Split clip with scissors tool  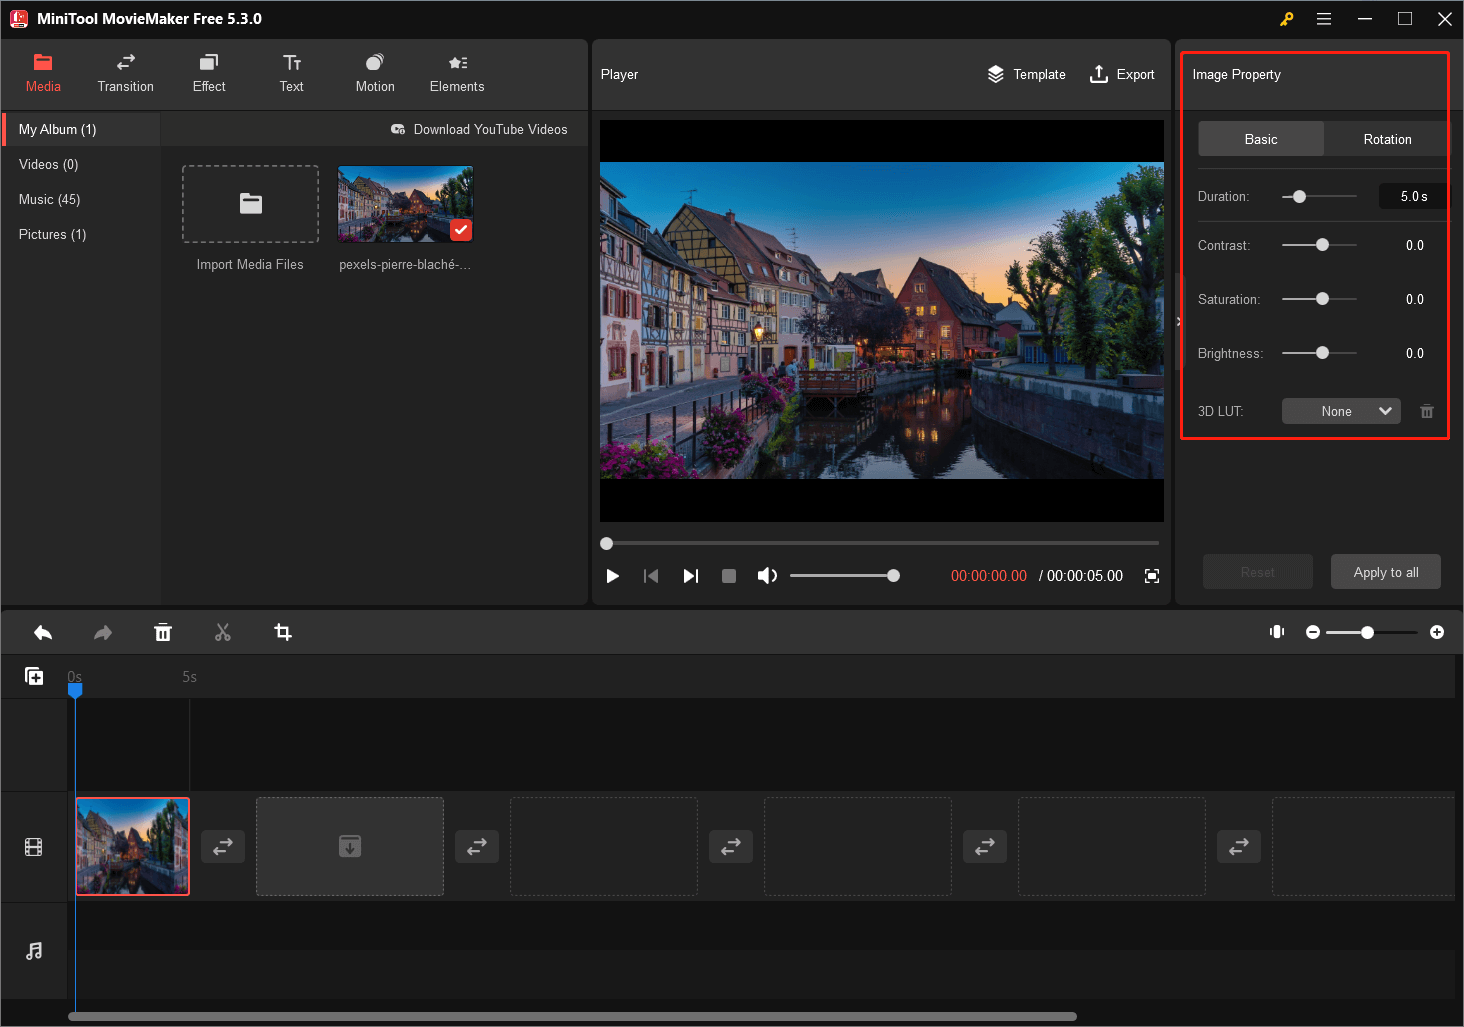223,632
